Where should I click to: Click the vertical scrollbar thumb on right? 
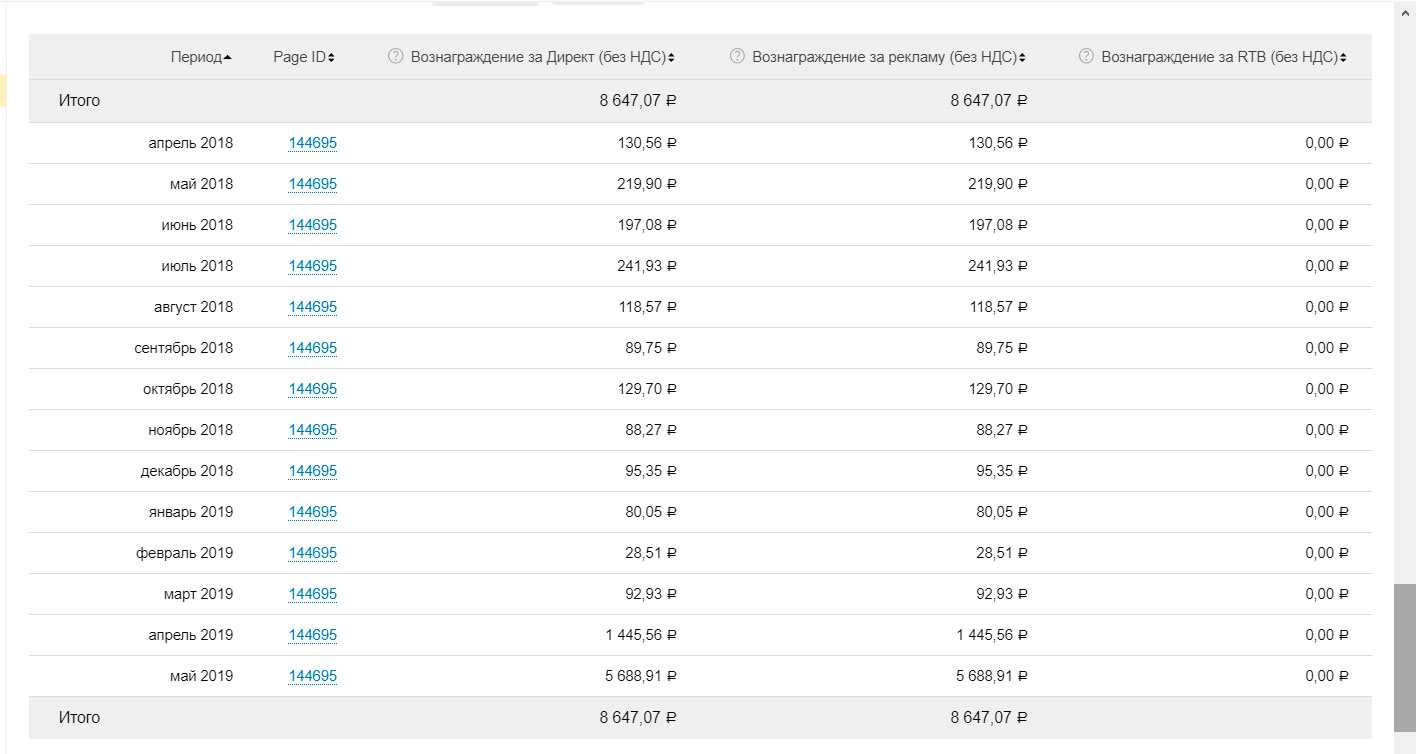click(x=1405, y=658)
